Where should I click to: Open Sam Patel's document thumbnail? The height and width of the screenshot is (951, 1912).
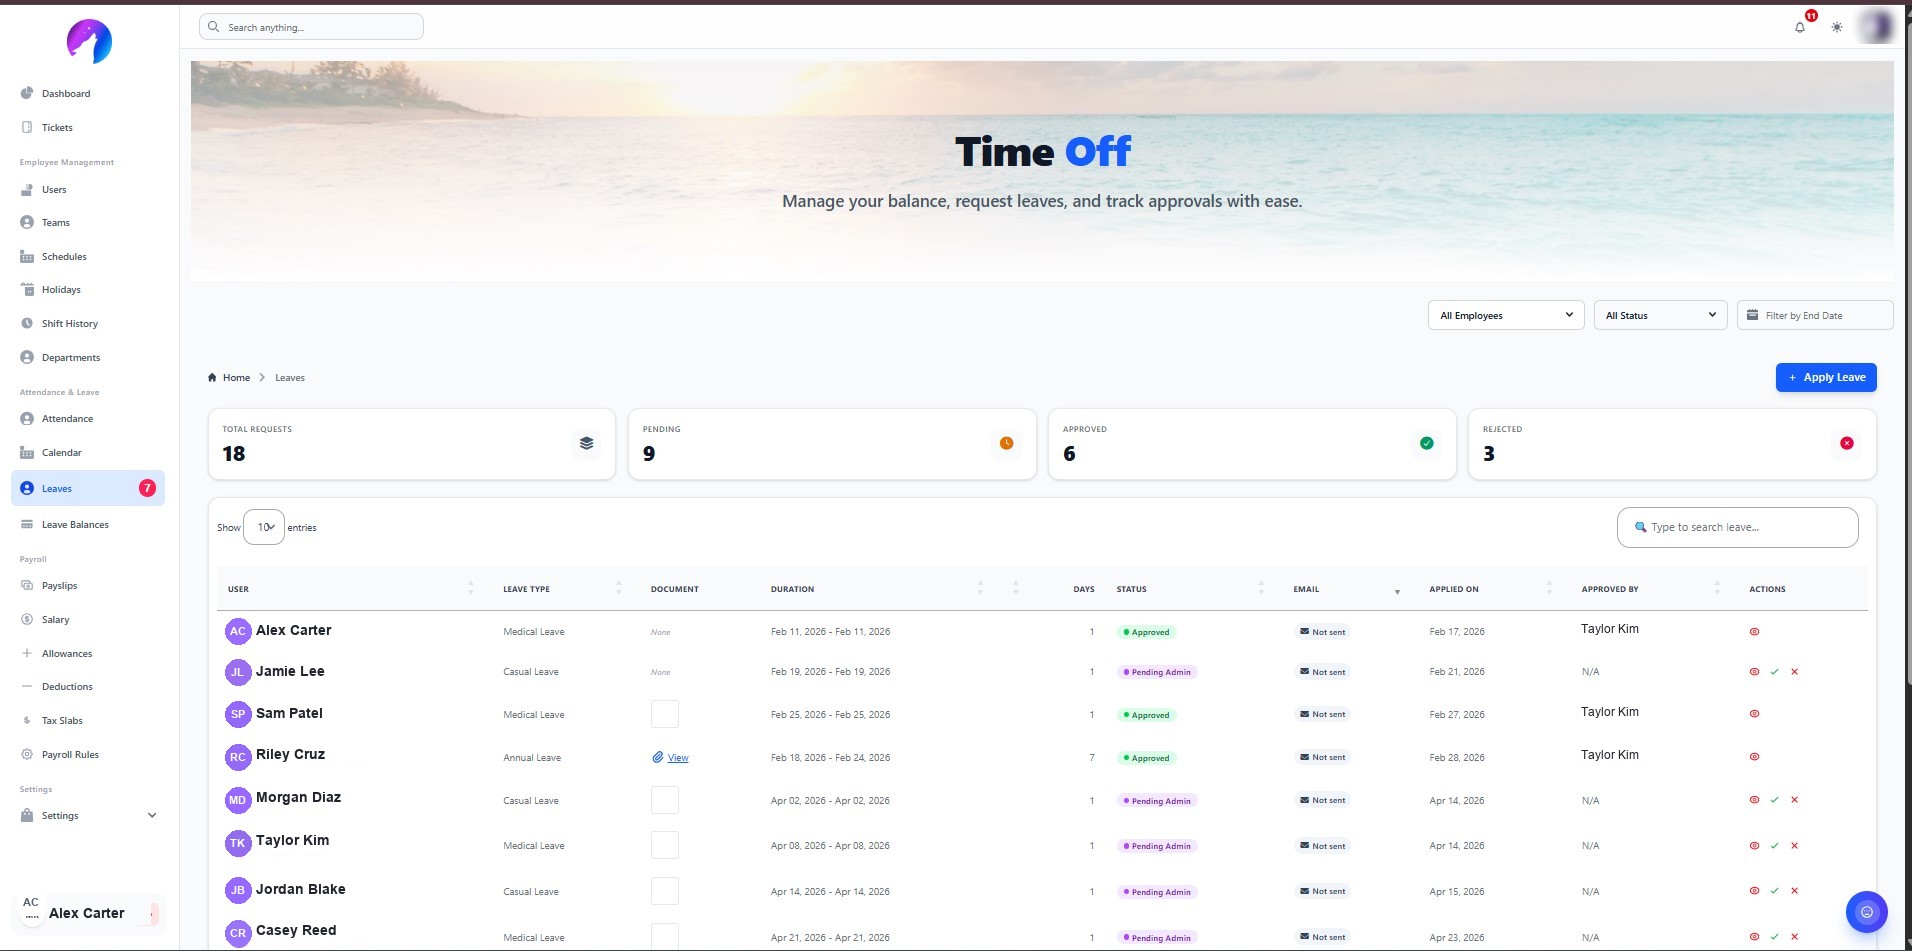tap(665, 714)
